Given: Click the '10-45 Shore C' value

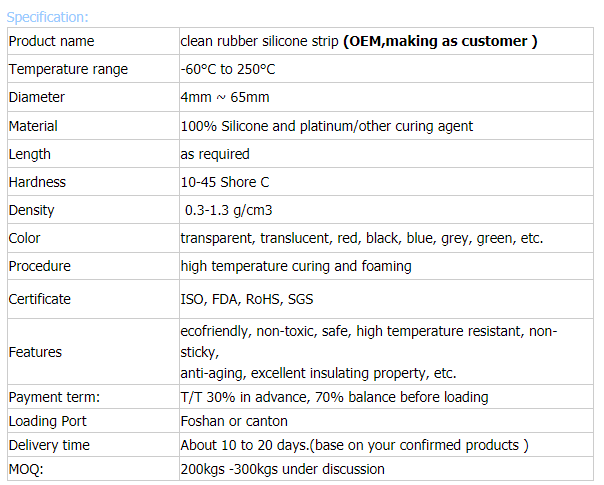Looking at the screenshot, I should 225,182.
